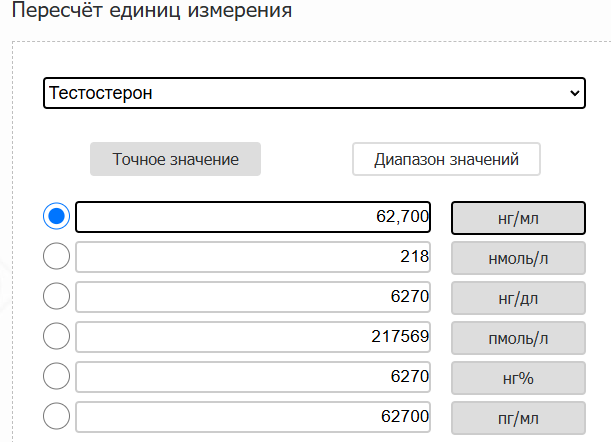Click the пг/мл unit button
This screenshot has height=442, width=611.
pos(518,418)
